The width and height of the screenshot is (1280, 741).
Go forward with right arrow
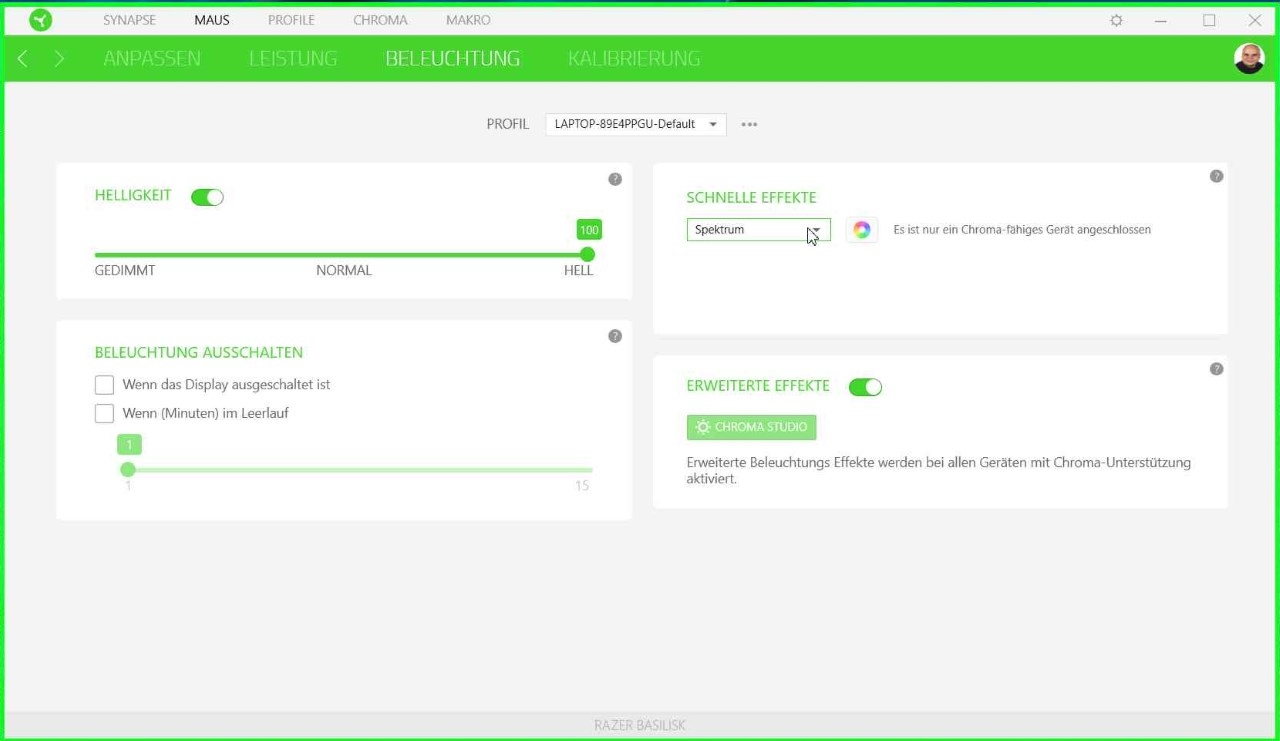point(59,59)
